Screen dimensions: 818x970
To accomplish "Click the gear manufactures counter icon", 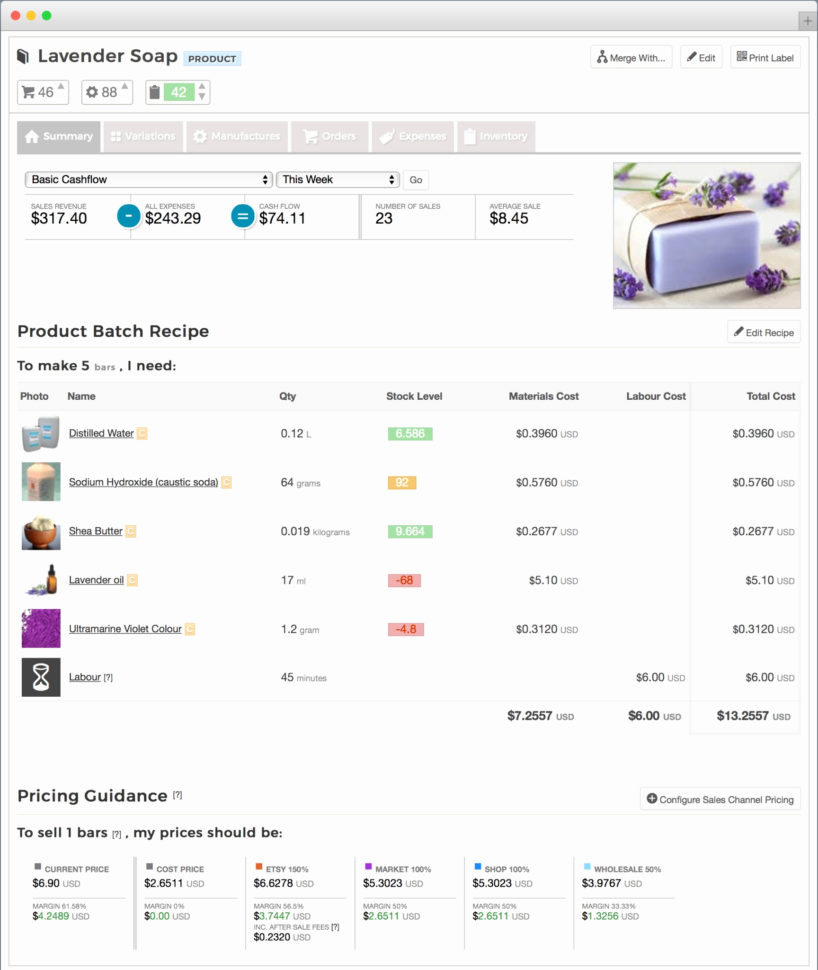I will (90, 92).
